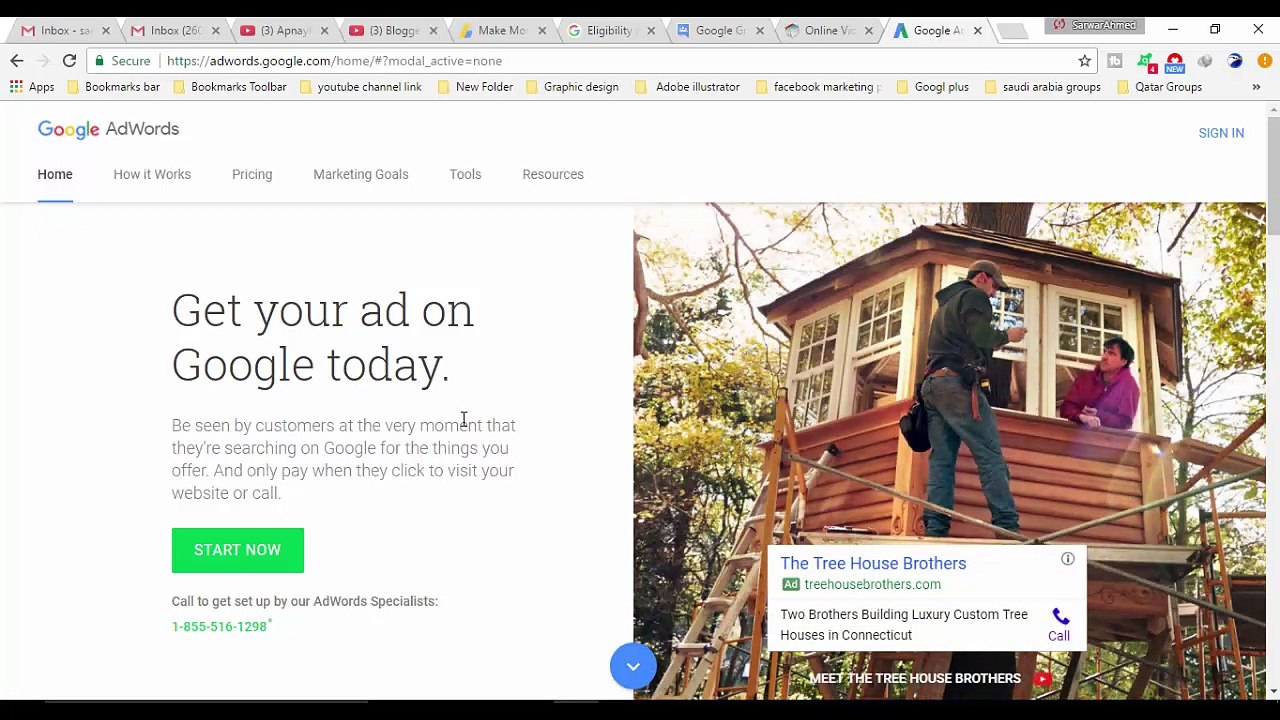Click the fb extension icon in toolbar
The height and width of the screenshot is (720, 1280).
pyautogui.click(x=1115, y=61)
